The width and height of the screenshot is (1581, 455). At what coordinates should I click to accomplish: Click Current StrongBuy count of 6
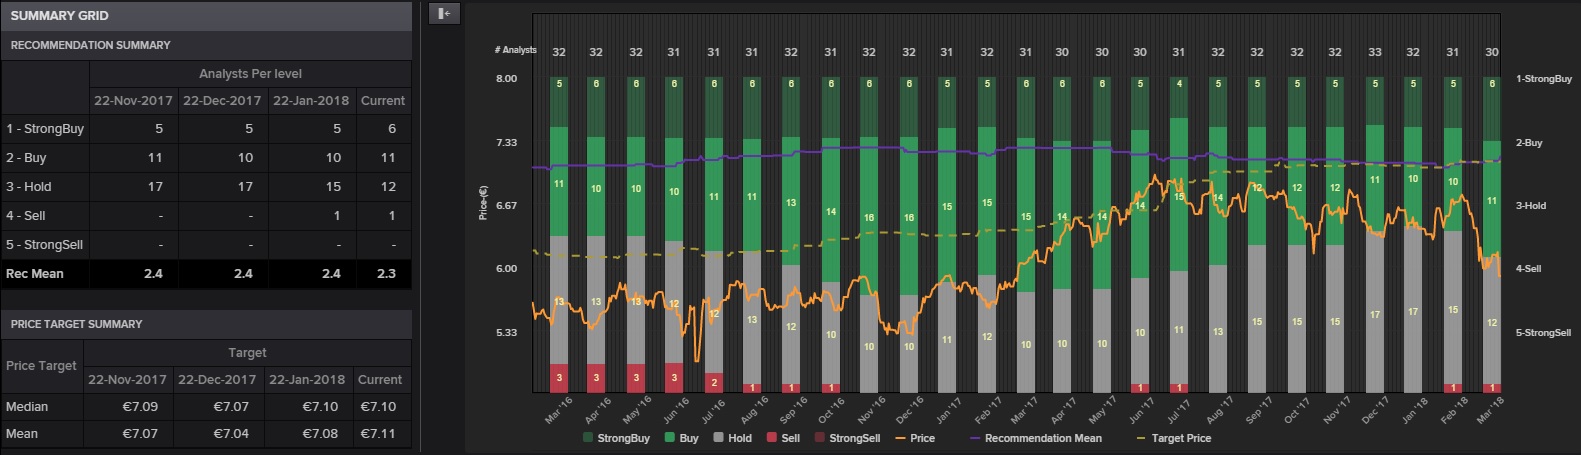click(x=392, y=129)
